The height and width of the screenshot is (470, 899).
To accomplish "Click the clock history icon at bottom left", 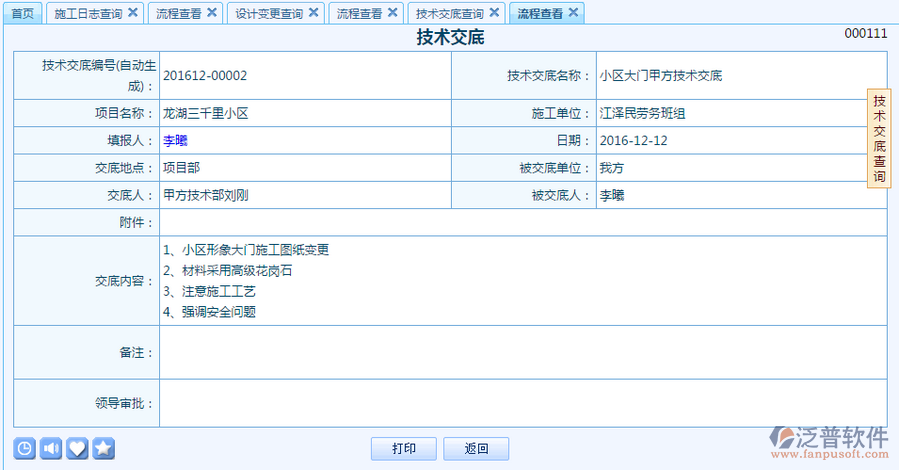I will click(25, 448).
